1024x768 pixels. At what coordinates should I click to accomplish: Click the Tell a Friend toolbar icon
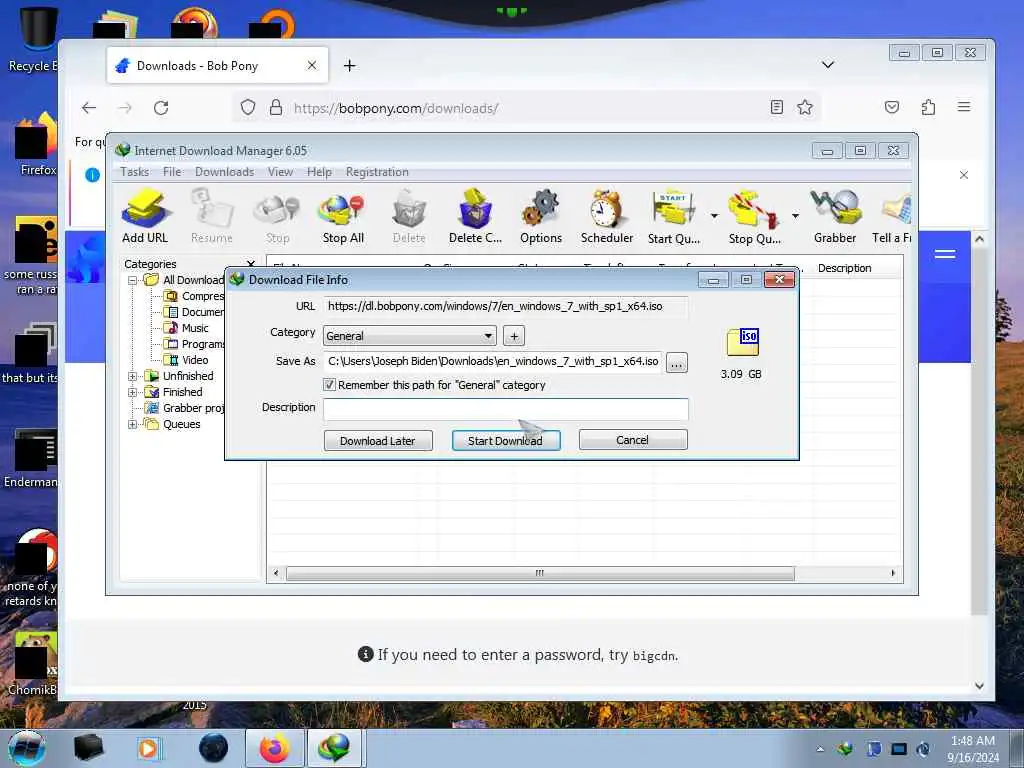click(892, 217)
